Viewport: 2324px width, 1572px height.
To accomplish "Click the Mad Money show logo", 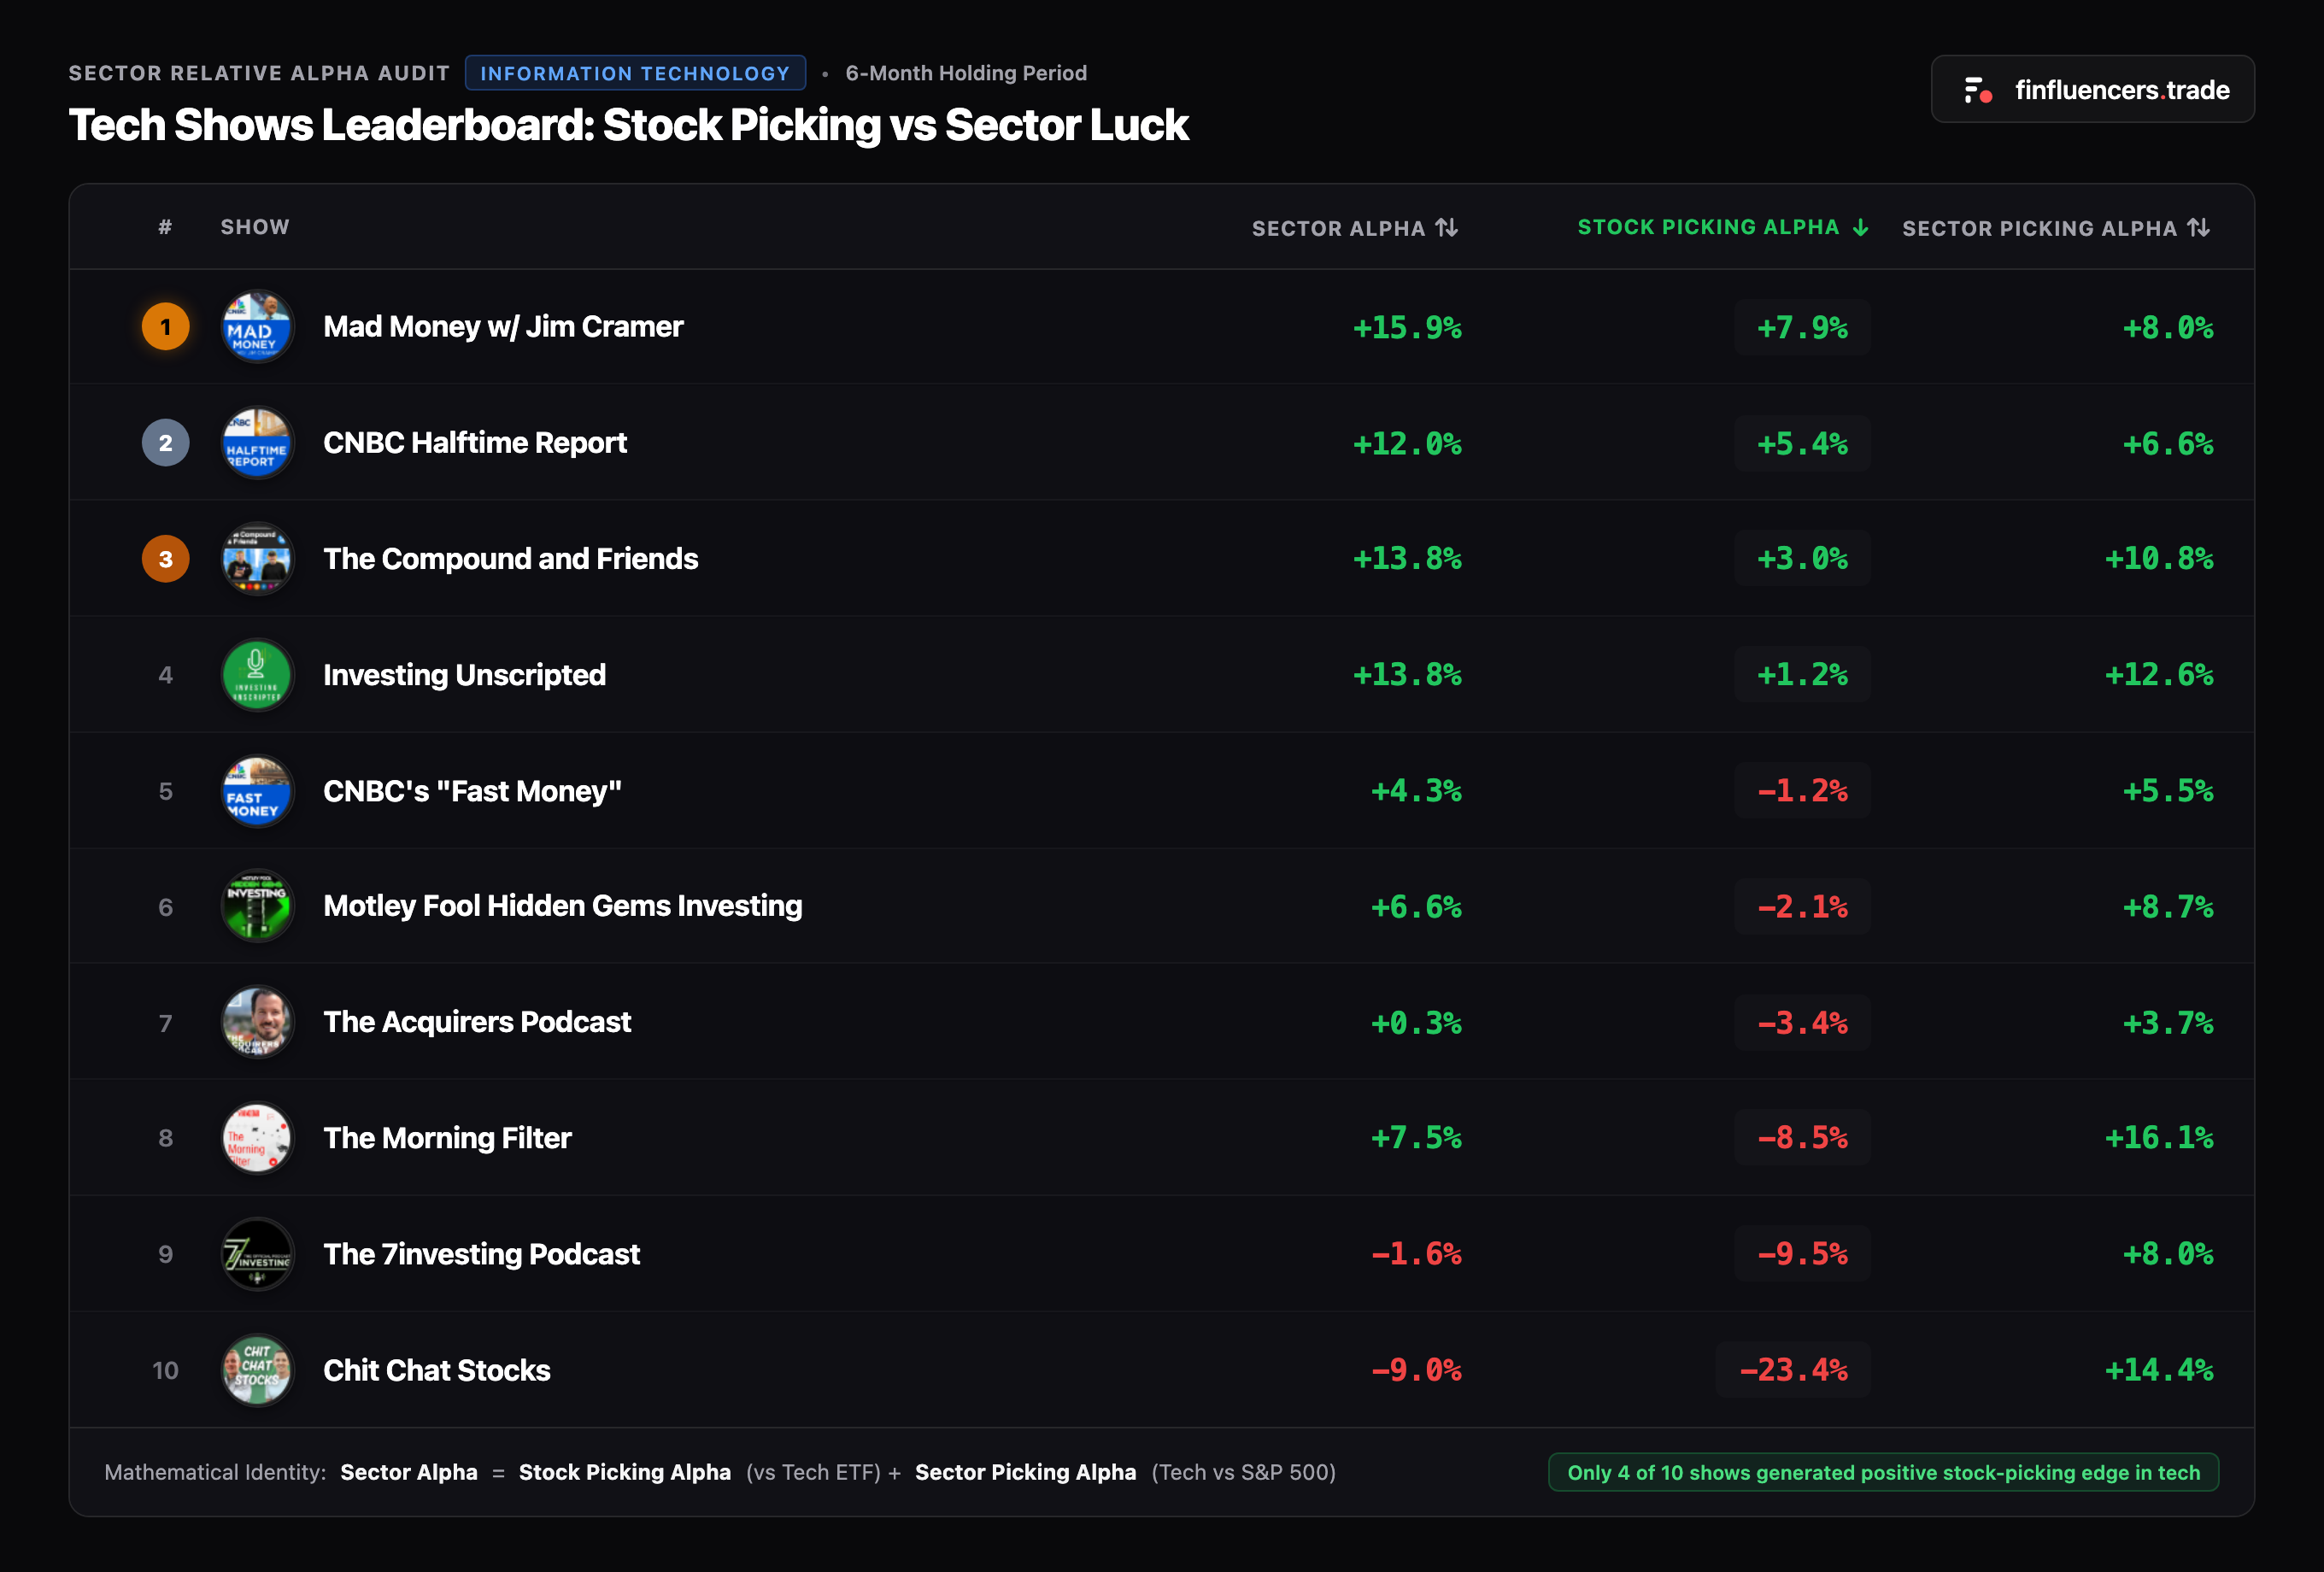I will click(x=257, y=327).
